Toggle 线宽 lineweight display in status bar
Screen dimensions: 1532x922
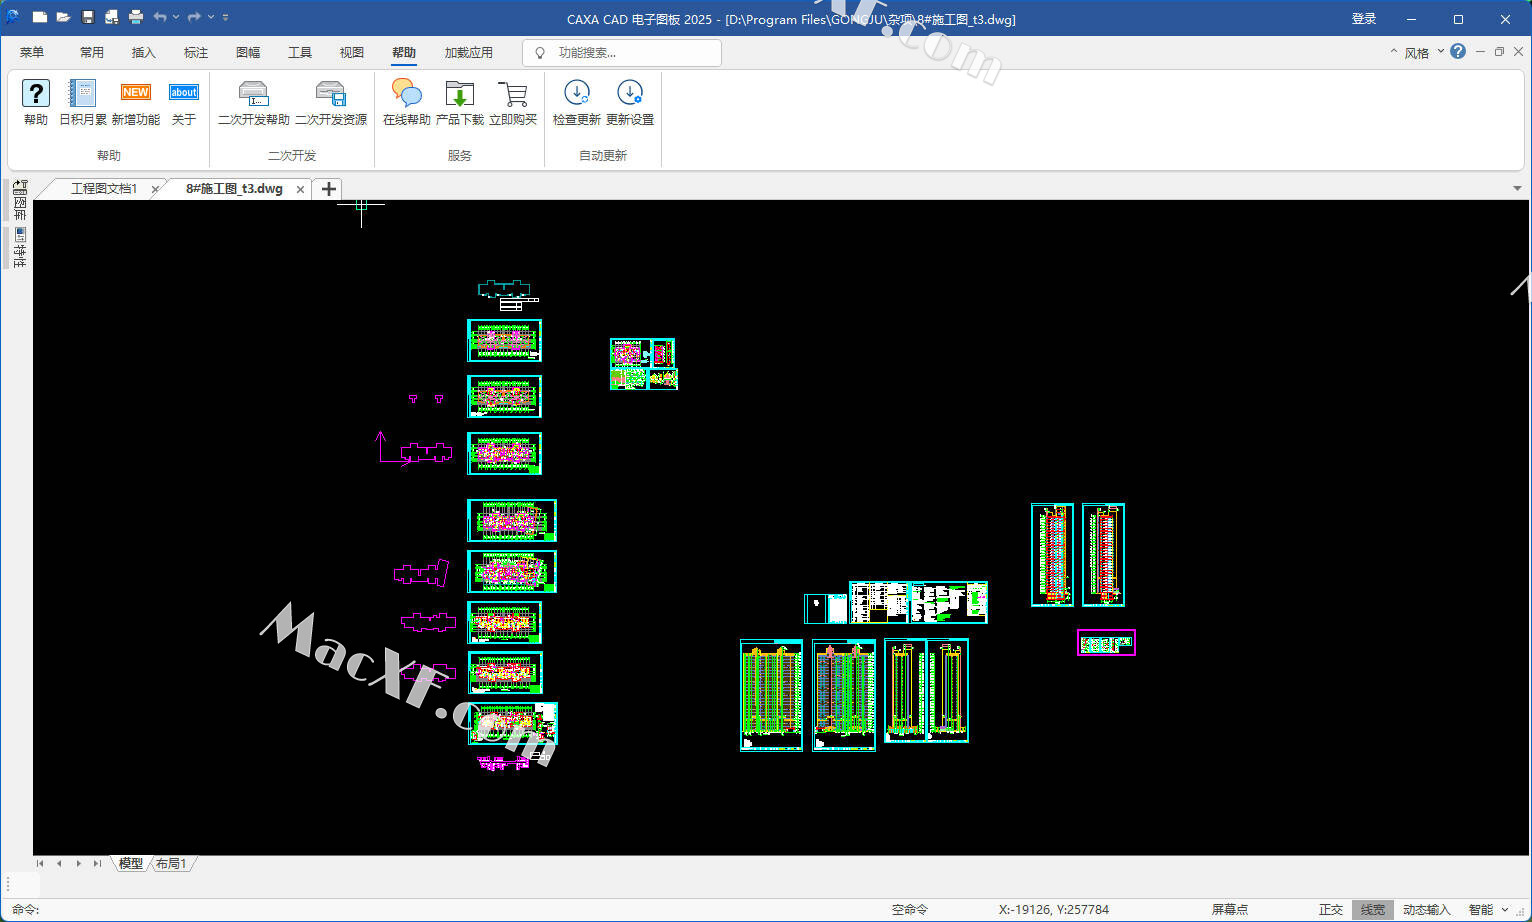pyautogui.click(x=1373, y=910)
